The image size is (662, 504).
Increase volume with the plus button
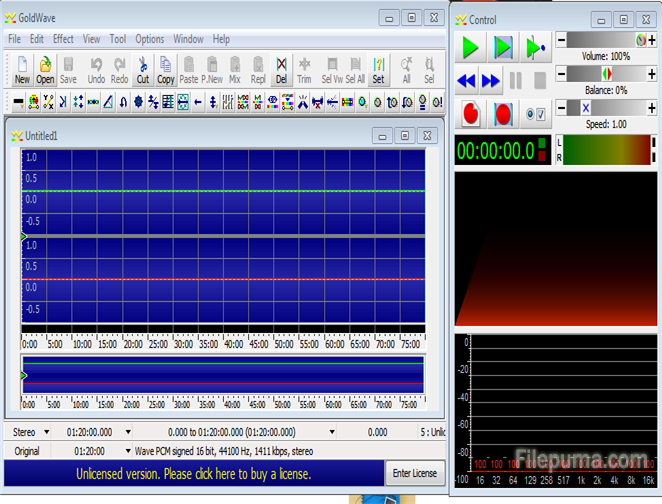pos(654,40)
